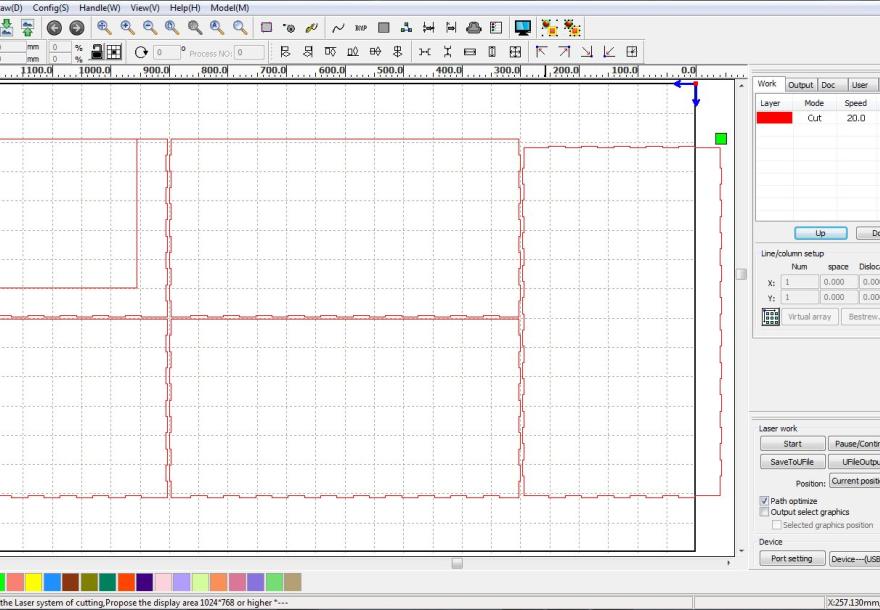This screenshot has width=880, height=610.
Task: Tick the Selected graphics position checkbox
Action: [x=776, y=525]
